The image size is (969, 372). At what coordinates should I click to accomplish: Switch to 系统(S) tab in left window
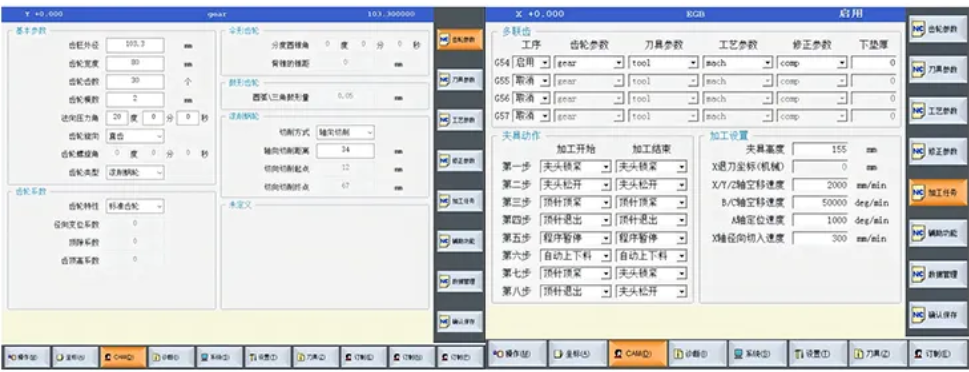click(x=219, y=357)
